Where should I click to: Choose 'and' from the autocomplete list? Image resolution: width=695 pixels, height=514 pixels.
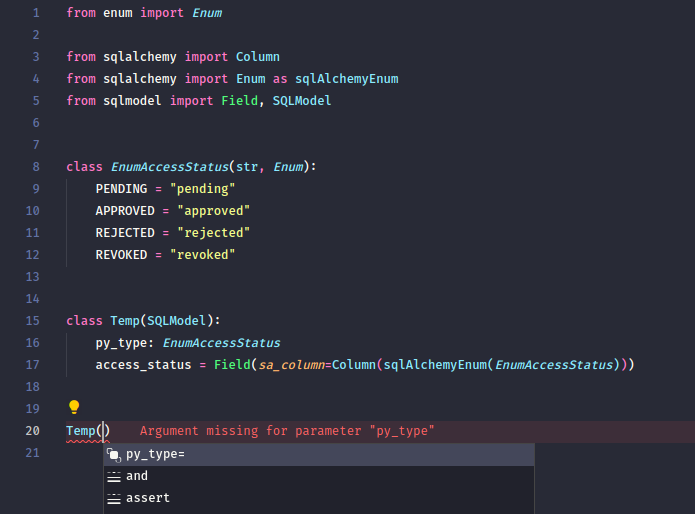(137, 476)
